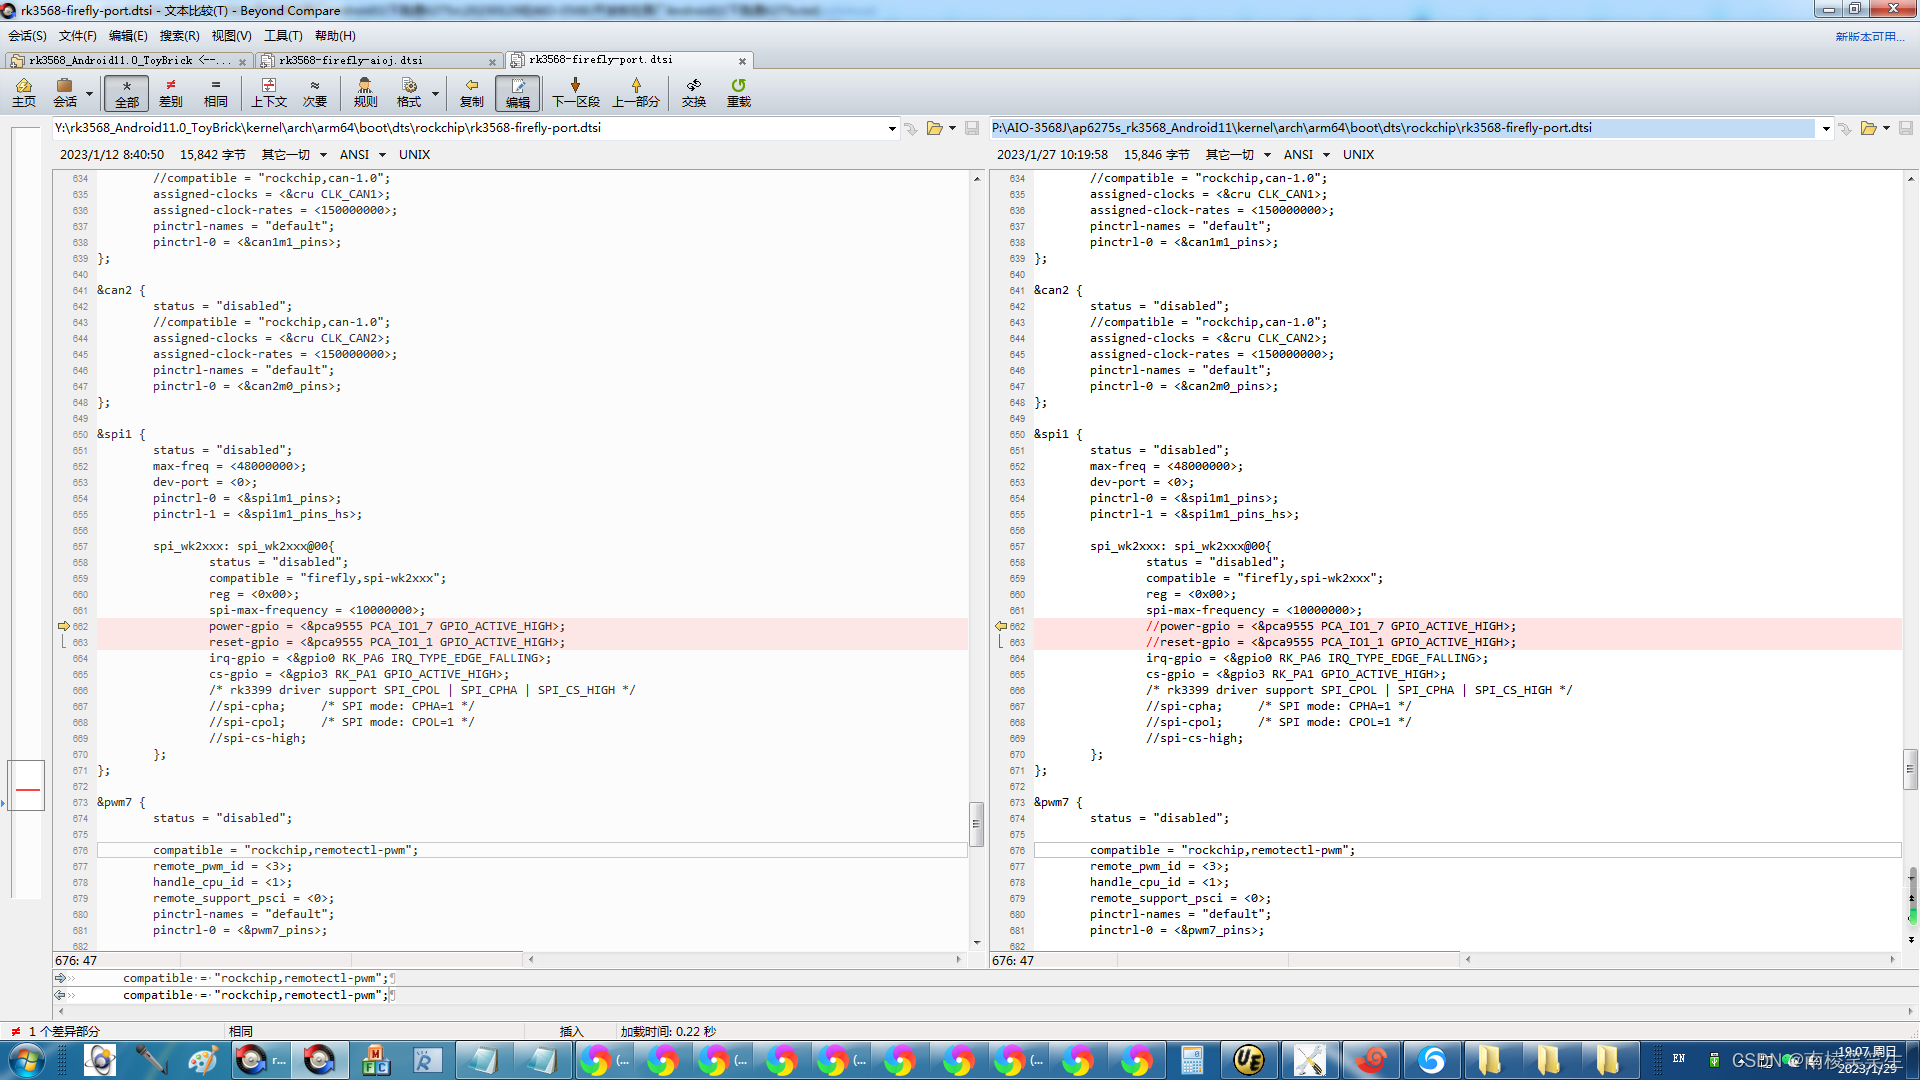The height and width of the screenshot is (1080, 1920).
Task: Display context lines via 上下文 button
Action: point(269,93)
